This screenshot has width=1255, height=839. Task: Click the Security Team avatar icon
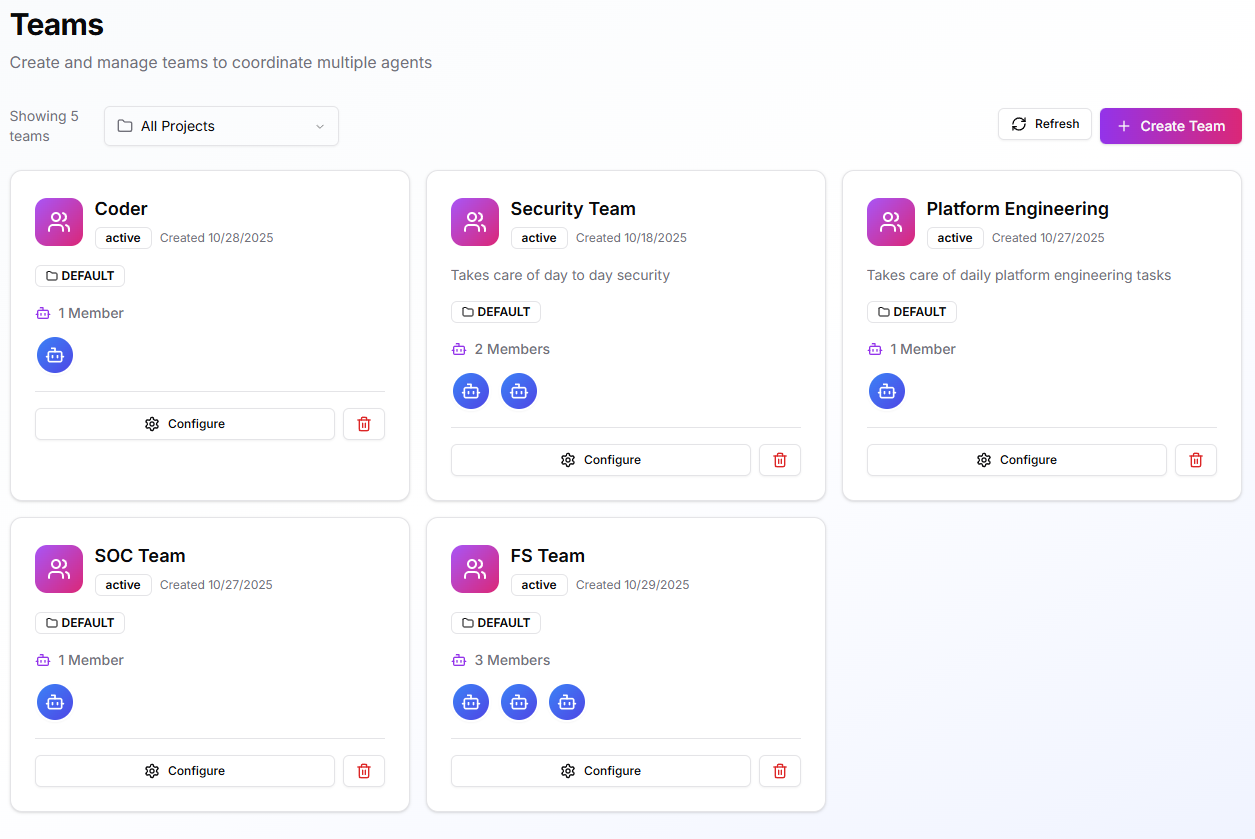pos(475,222)
